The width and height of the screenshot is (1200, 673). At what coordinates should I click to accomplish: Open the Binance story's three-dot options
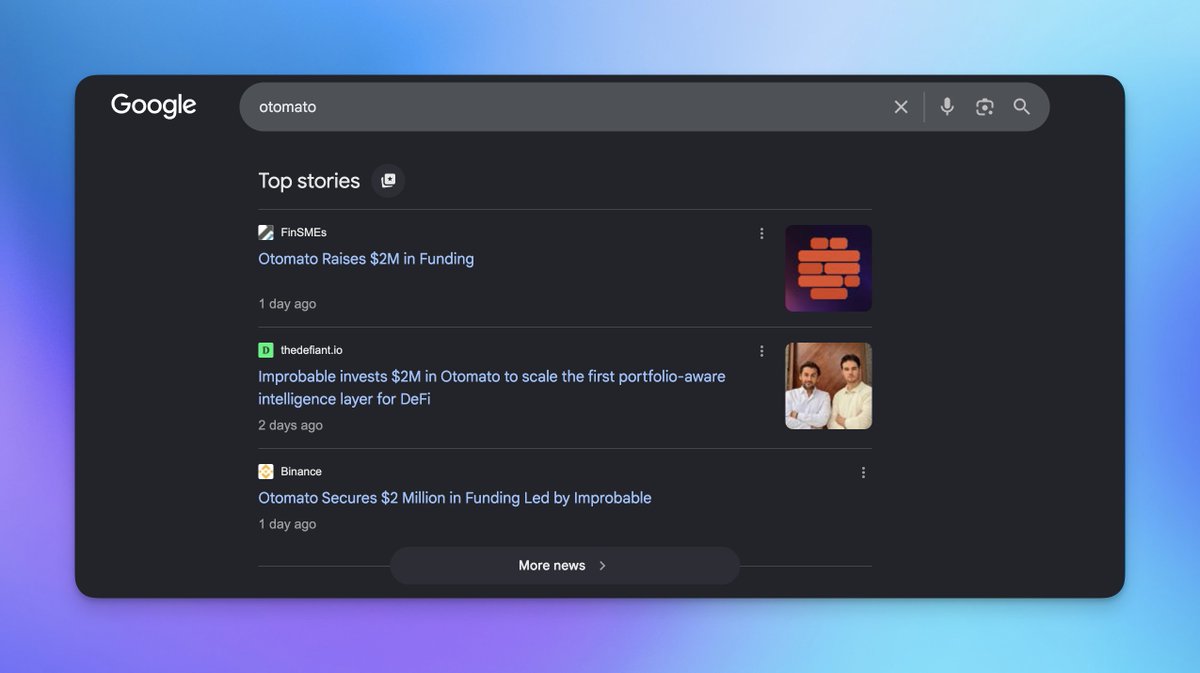(x=863, y=472)
